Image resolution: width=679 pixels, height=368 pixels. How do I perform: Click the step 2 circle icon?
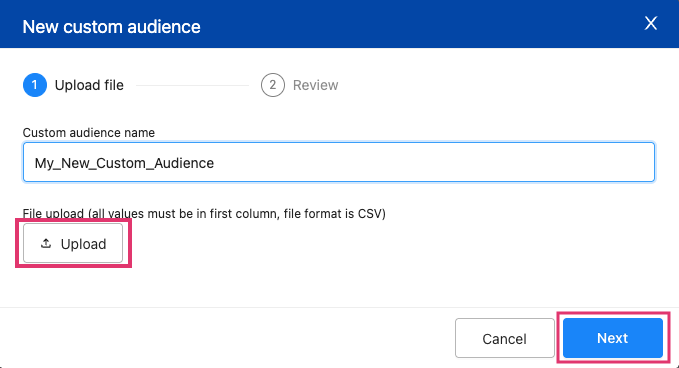click(272, 85)
